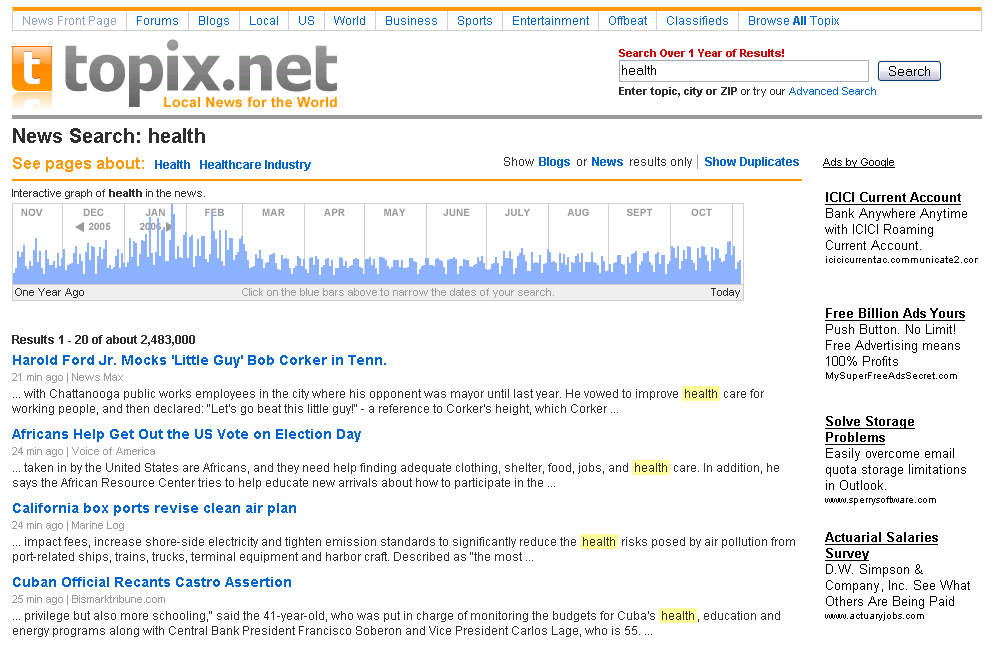Open the Healthcare Industry page link
Image resolution: width=992 pixels, height=647 pixels.
point(255,164)
